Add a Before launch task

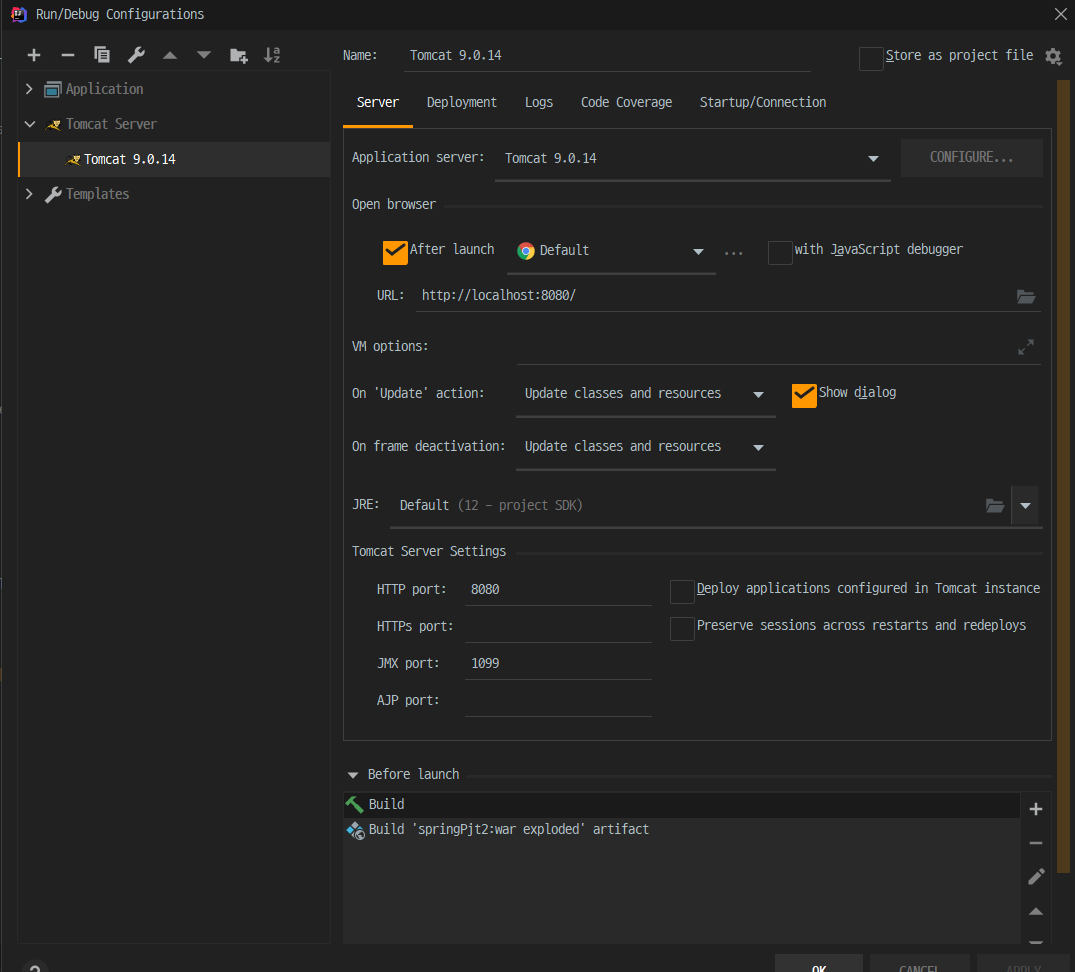click(1036, 810)
